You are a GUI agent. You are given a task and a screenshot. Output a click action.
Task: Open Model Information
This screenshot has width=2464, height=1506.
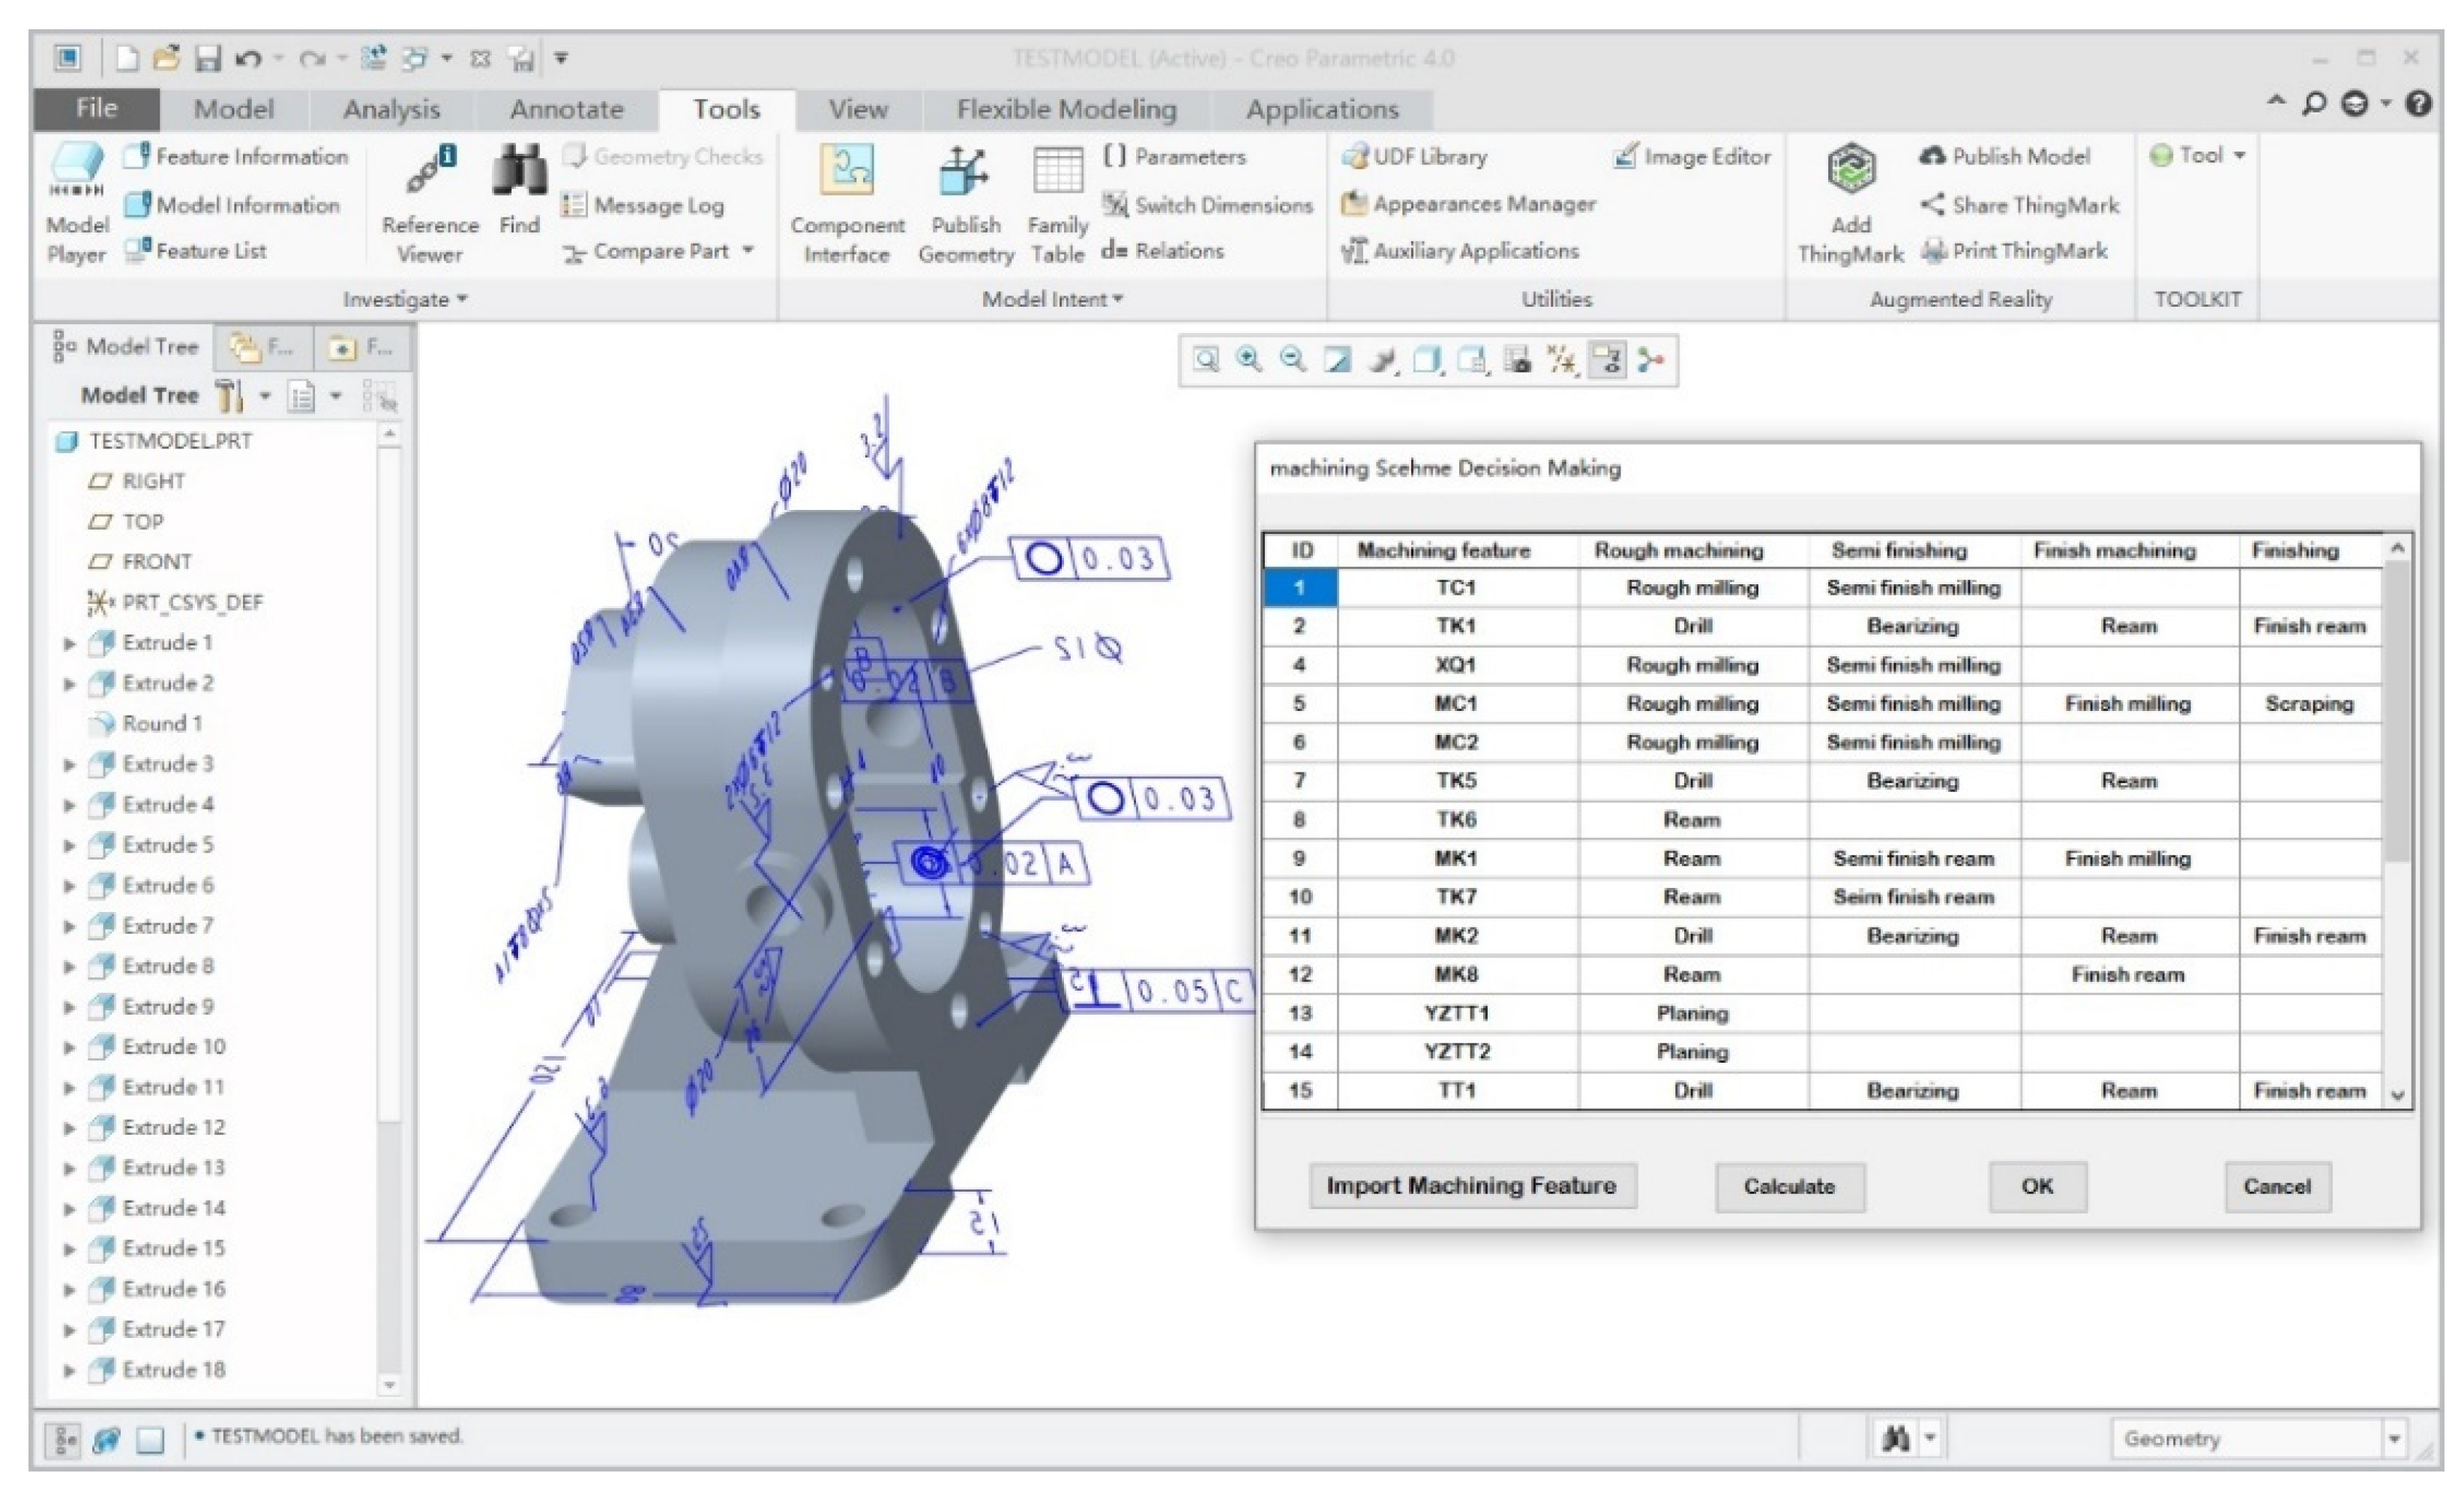tap(232, 205)
